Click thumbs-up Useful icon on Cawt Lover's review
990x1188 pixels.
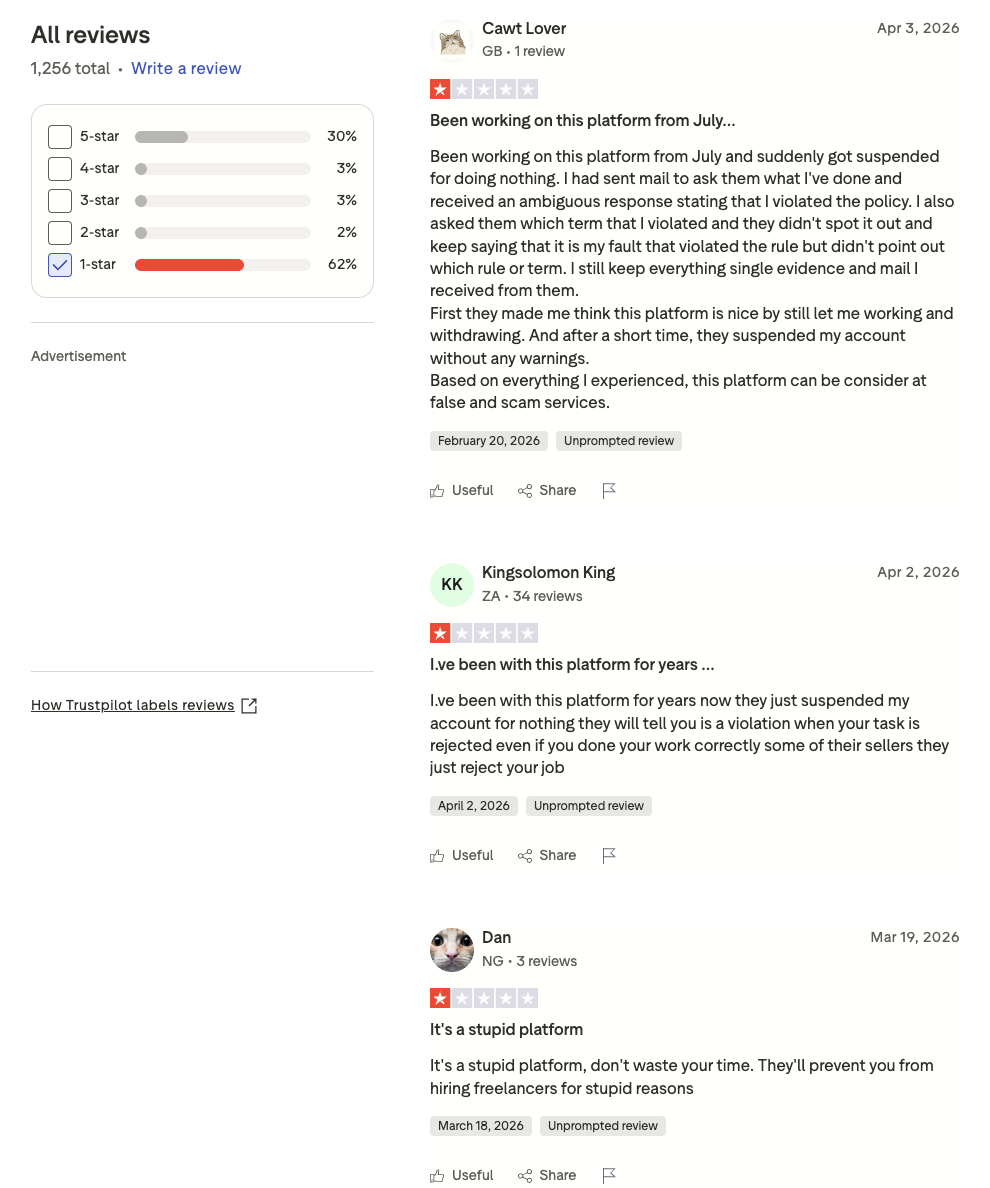[437, 491]
